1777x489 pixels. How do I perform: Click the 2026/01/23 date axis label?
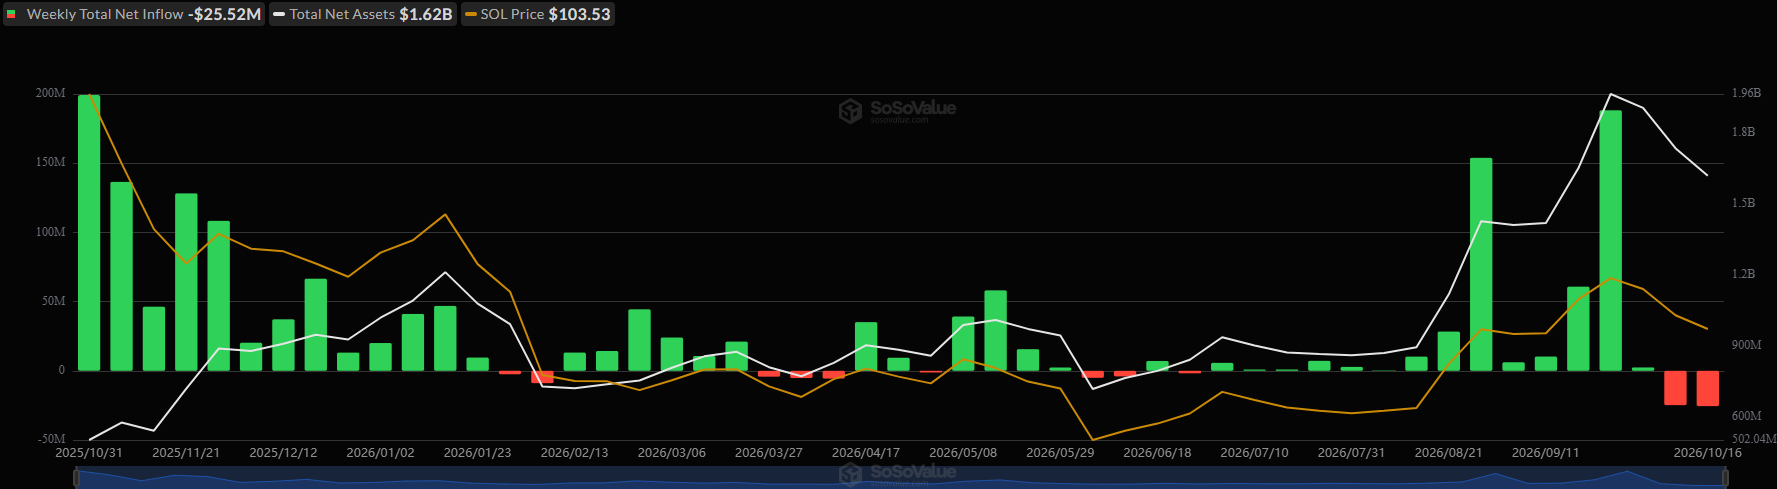(477, 453)
